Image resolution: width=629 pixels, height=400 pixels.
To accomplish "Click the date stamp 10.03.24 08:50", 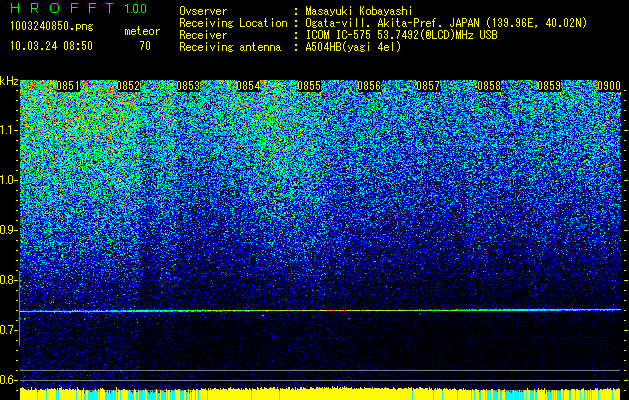I will [x=51, y=46].
